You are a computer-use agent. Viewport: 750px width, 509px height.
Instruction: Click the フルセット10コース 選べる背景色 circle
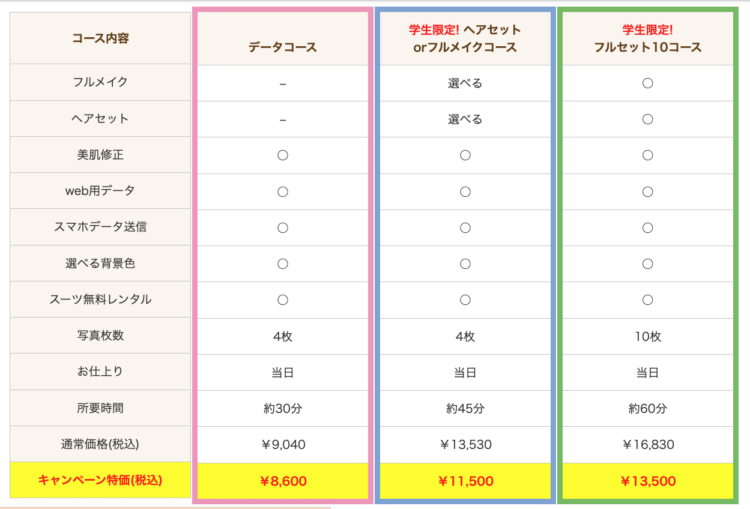pyautogui.click(x=648, y=264)
